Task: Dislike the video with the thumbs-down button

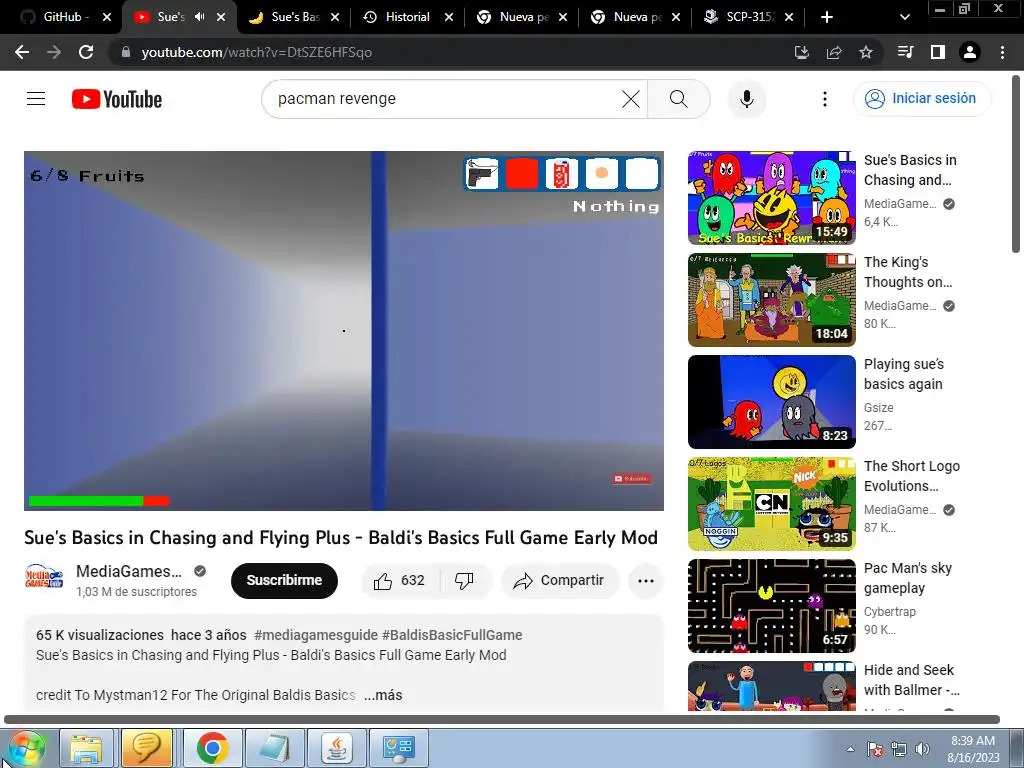Action: click(464, 581)
